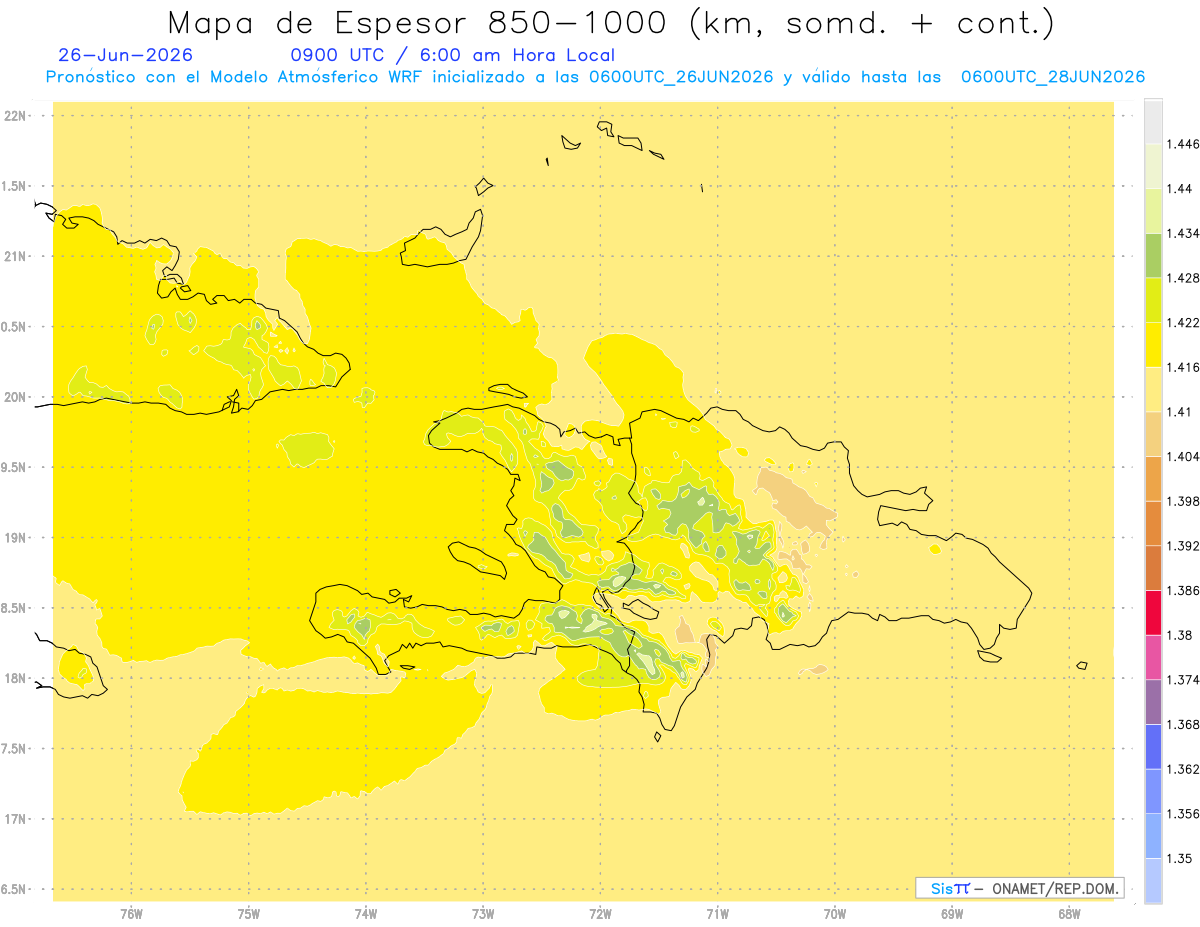The height and width of the screenshot is (927, 1200).
Task: Click the longitude label '73W'
Action: click(x=483, y=913)
